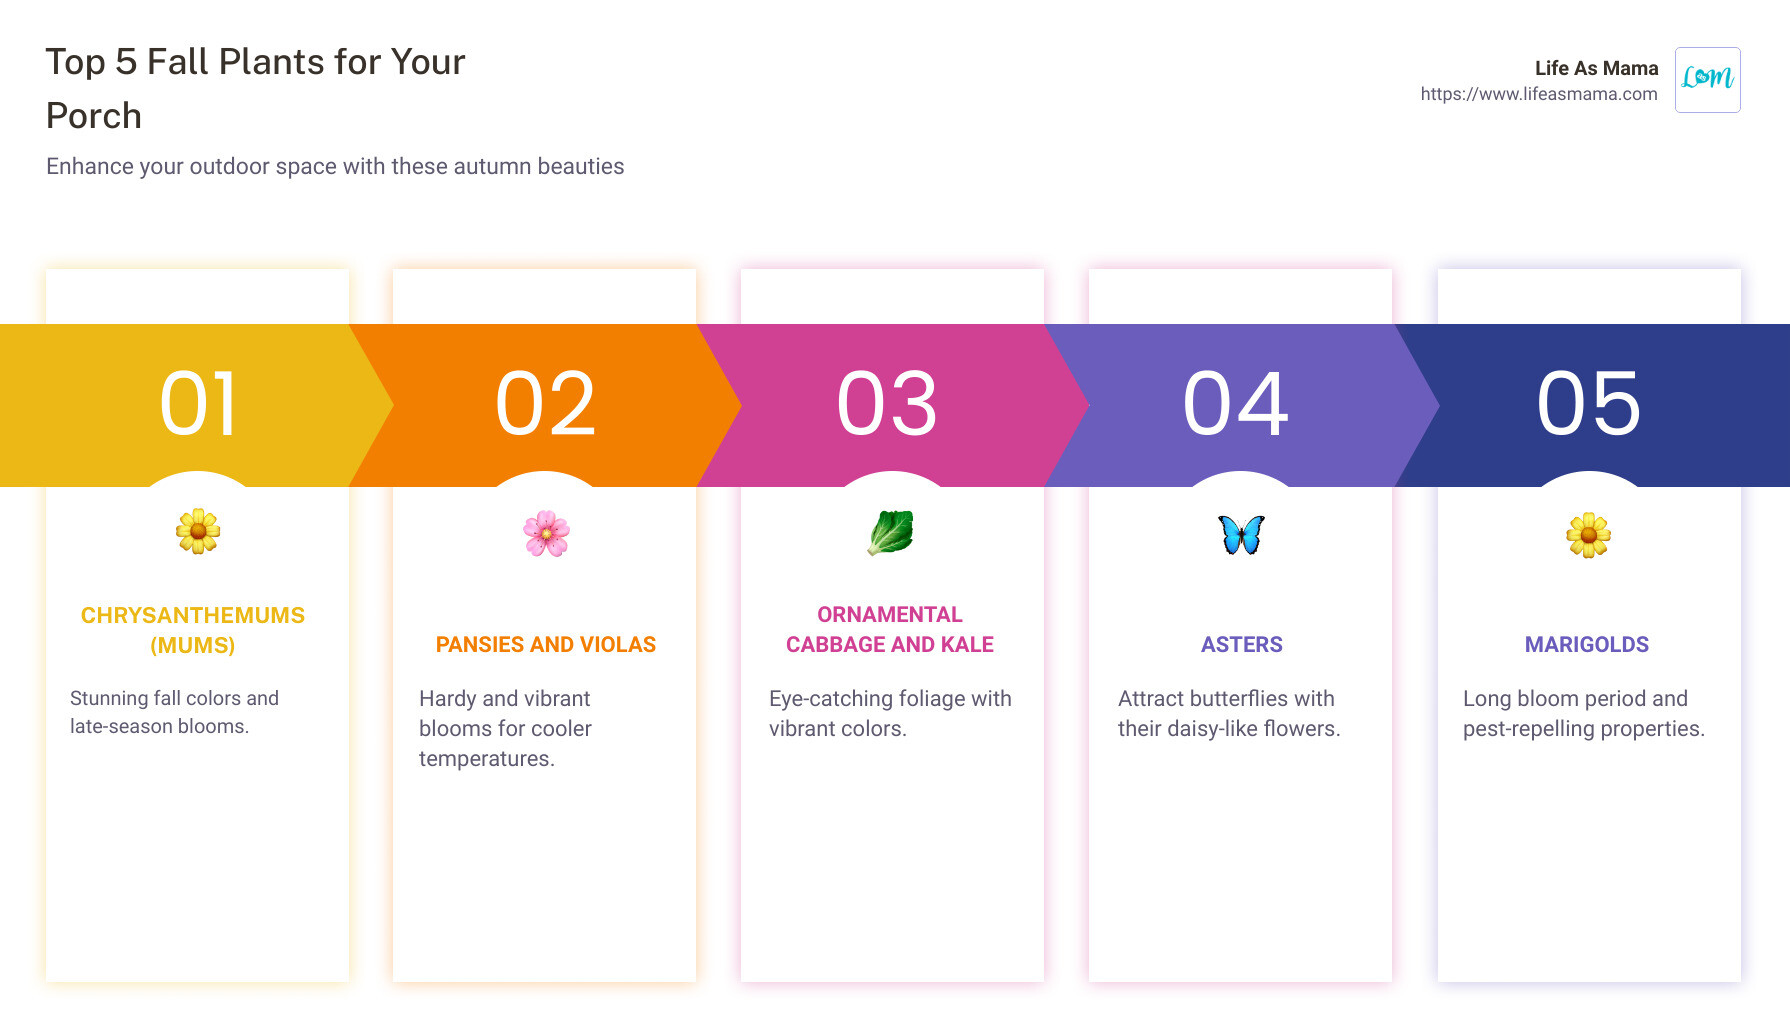
Task: Click the 'Attract butterflies' description text
Action: pos(1229,713)
